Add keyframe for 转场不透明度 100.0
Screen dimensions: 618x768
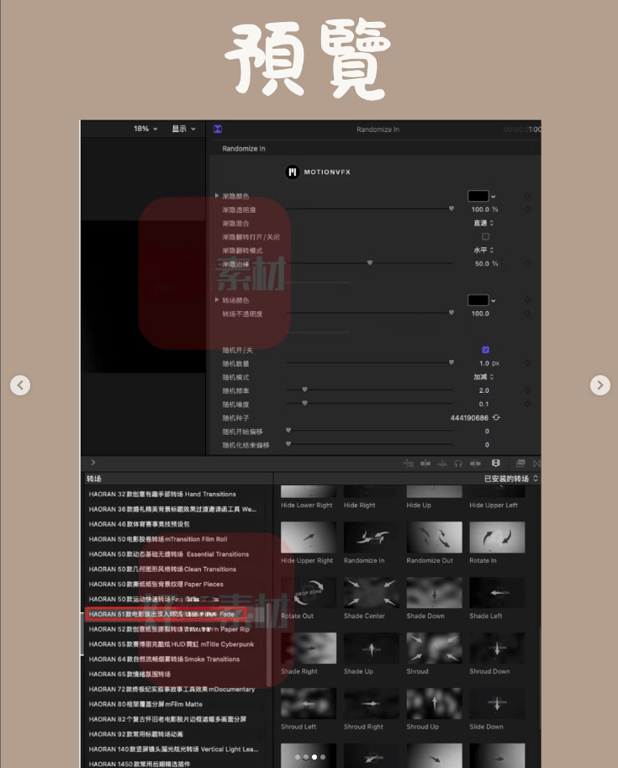tap(527, 313)
